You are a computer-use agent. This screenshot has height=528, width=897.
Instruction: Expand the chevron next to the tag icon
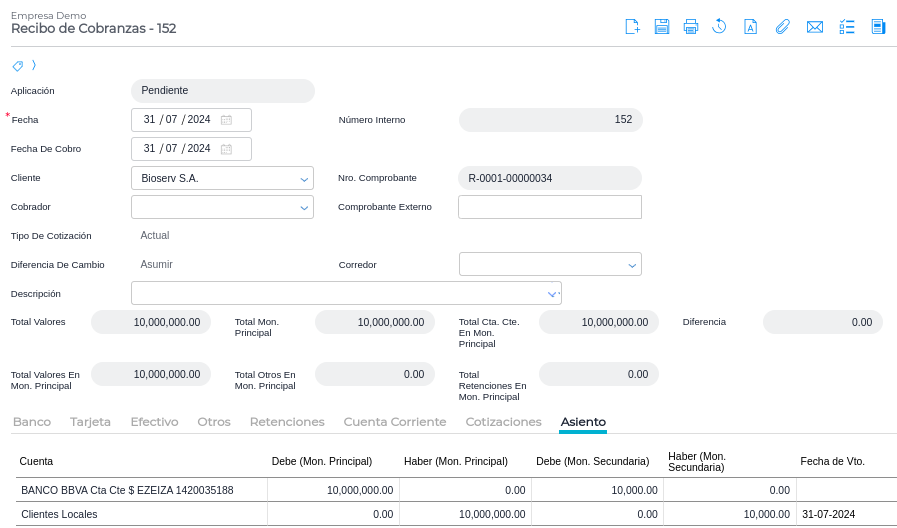tap(34, 65)
